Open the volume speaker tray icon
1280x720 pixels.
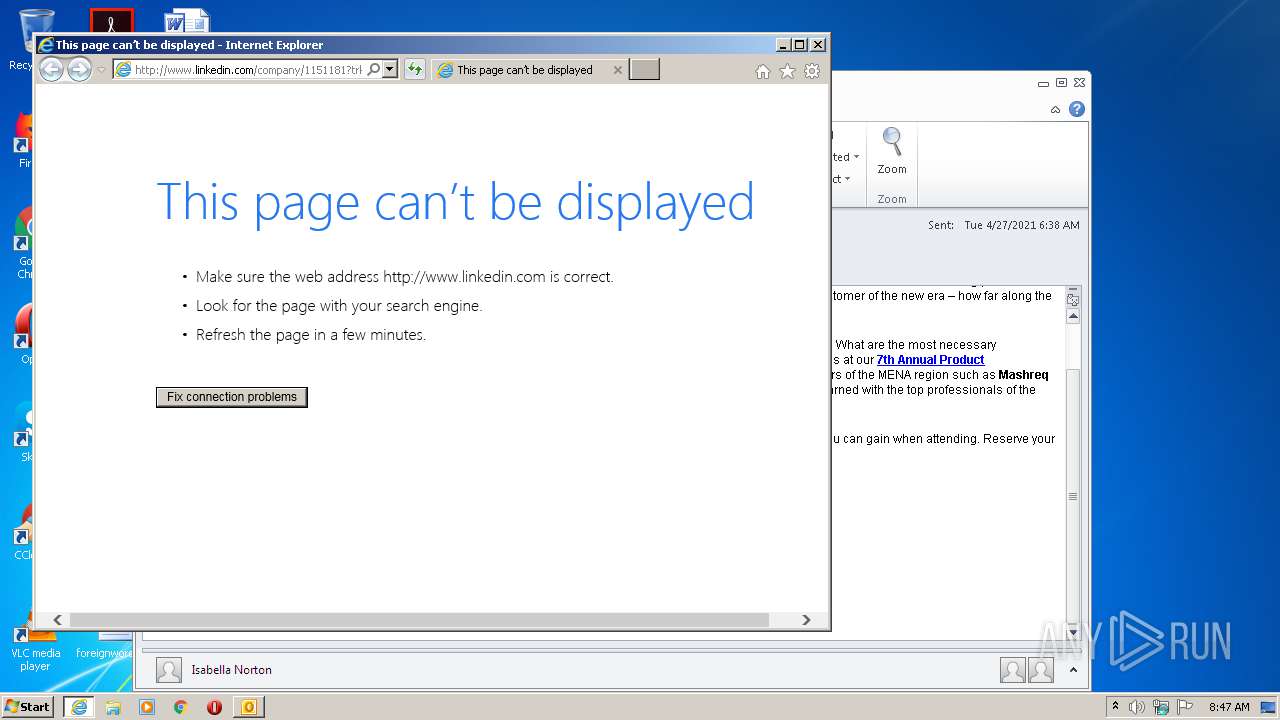pyautogui.click(x=1137, y=707)
